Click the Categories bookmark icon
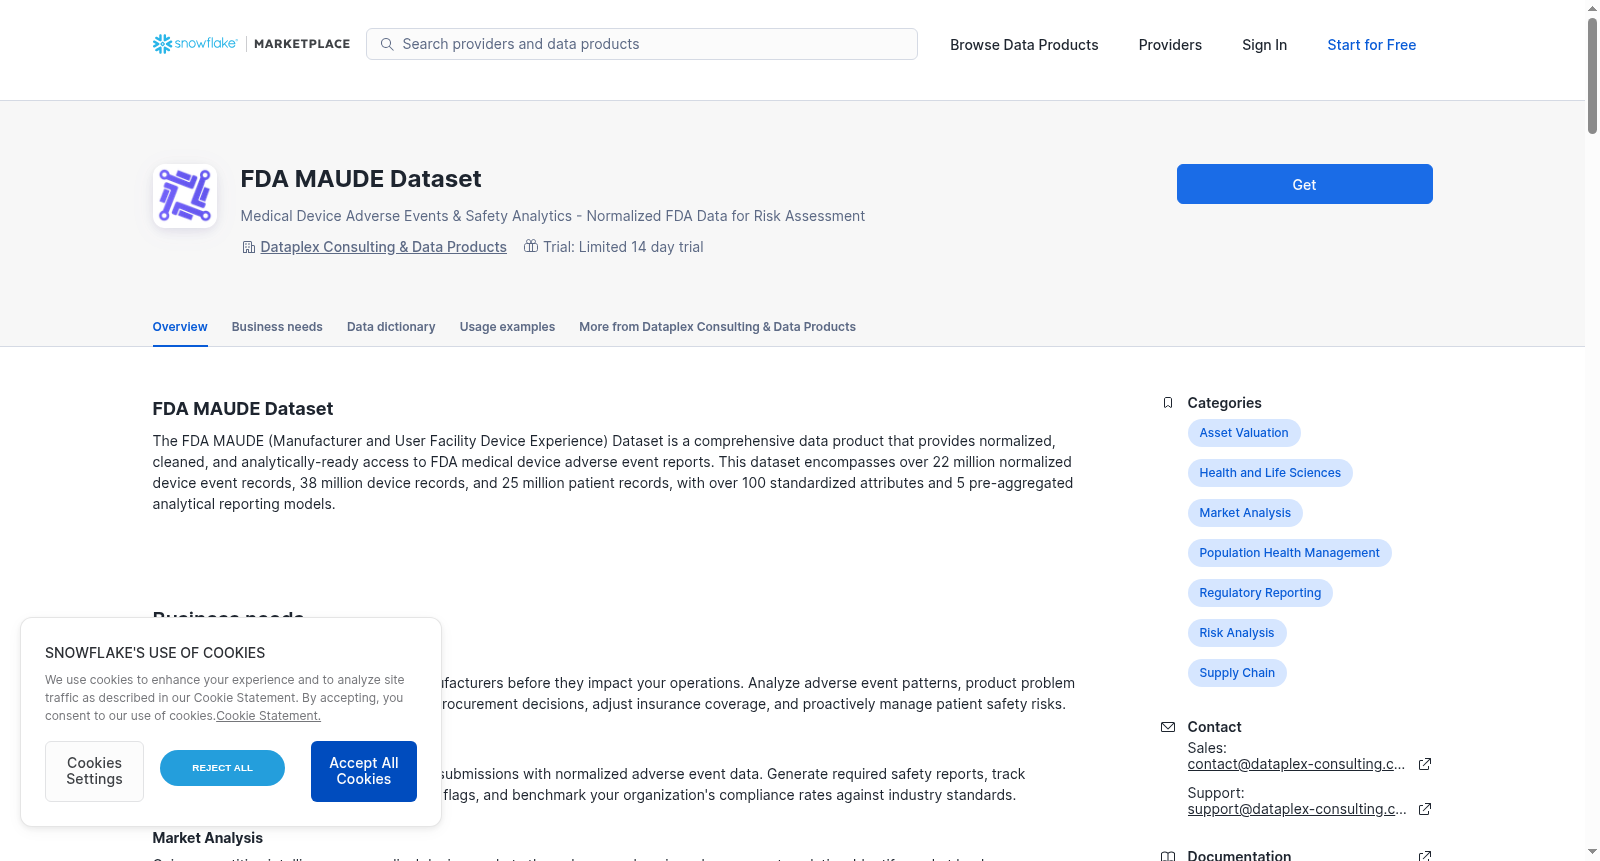Screen dimensions: 1600x861 click(x=1168, y=403)
